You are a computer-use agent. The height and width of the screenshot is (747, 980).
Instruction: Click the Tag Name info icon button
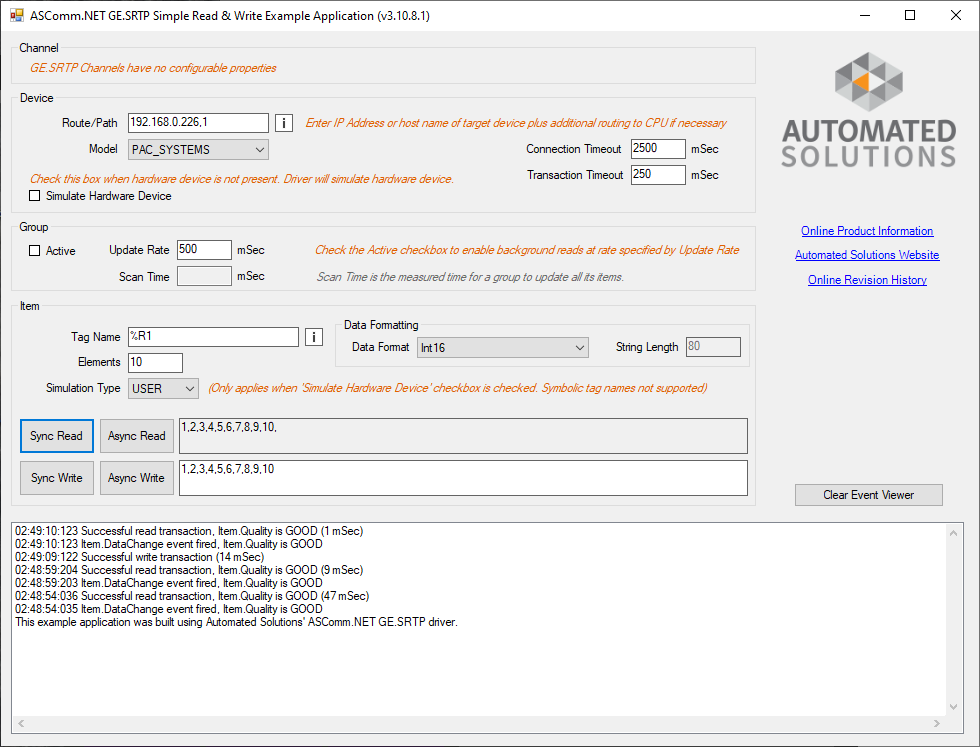coord(314,338)
